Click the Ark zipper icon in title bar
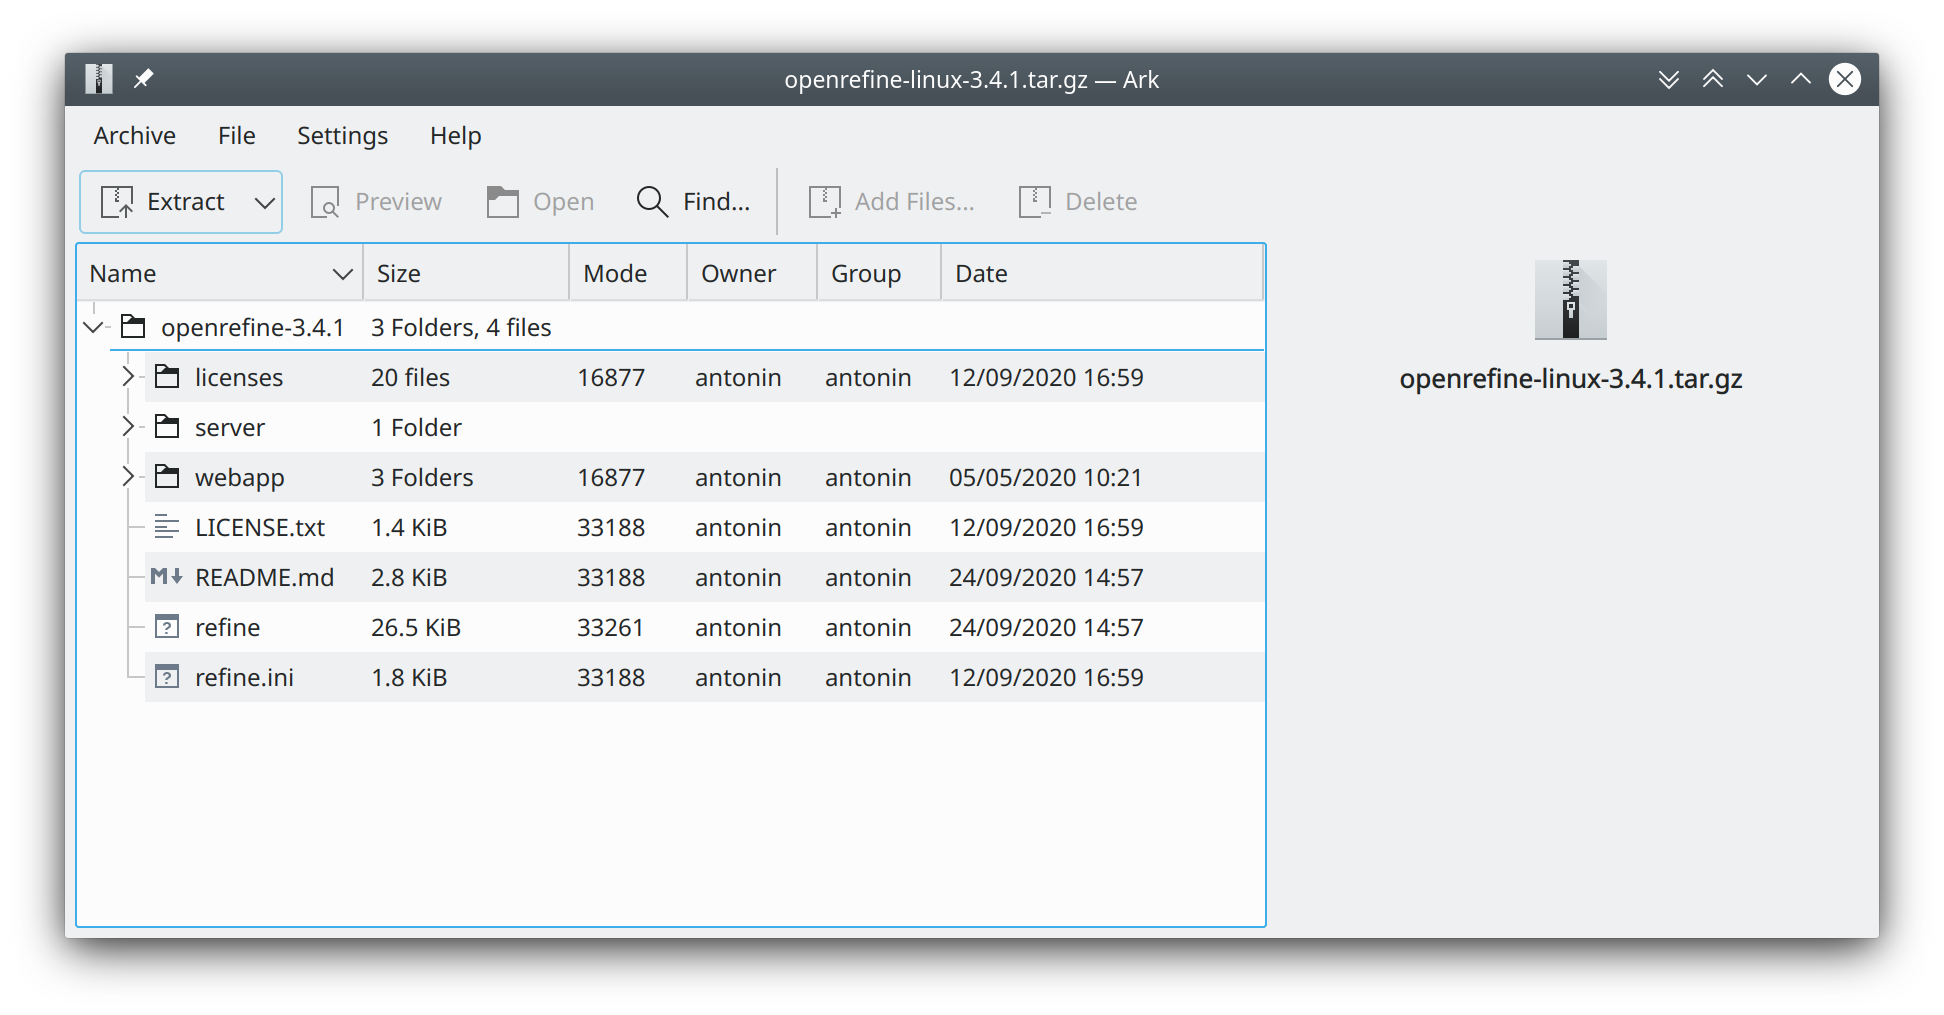Viewport: 1944px width, 1015px height. [x=98, y=78]
